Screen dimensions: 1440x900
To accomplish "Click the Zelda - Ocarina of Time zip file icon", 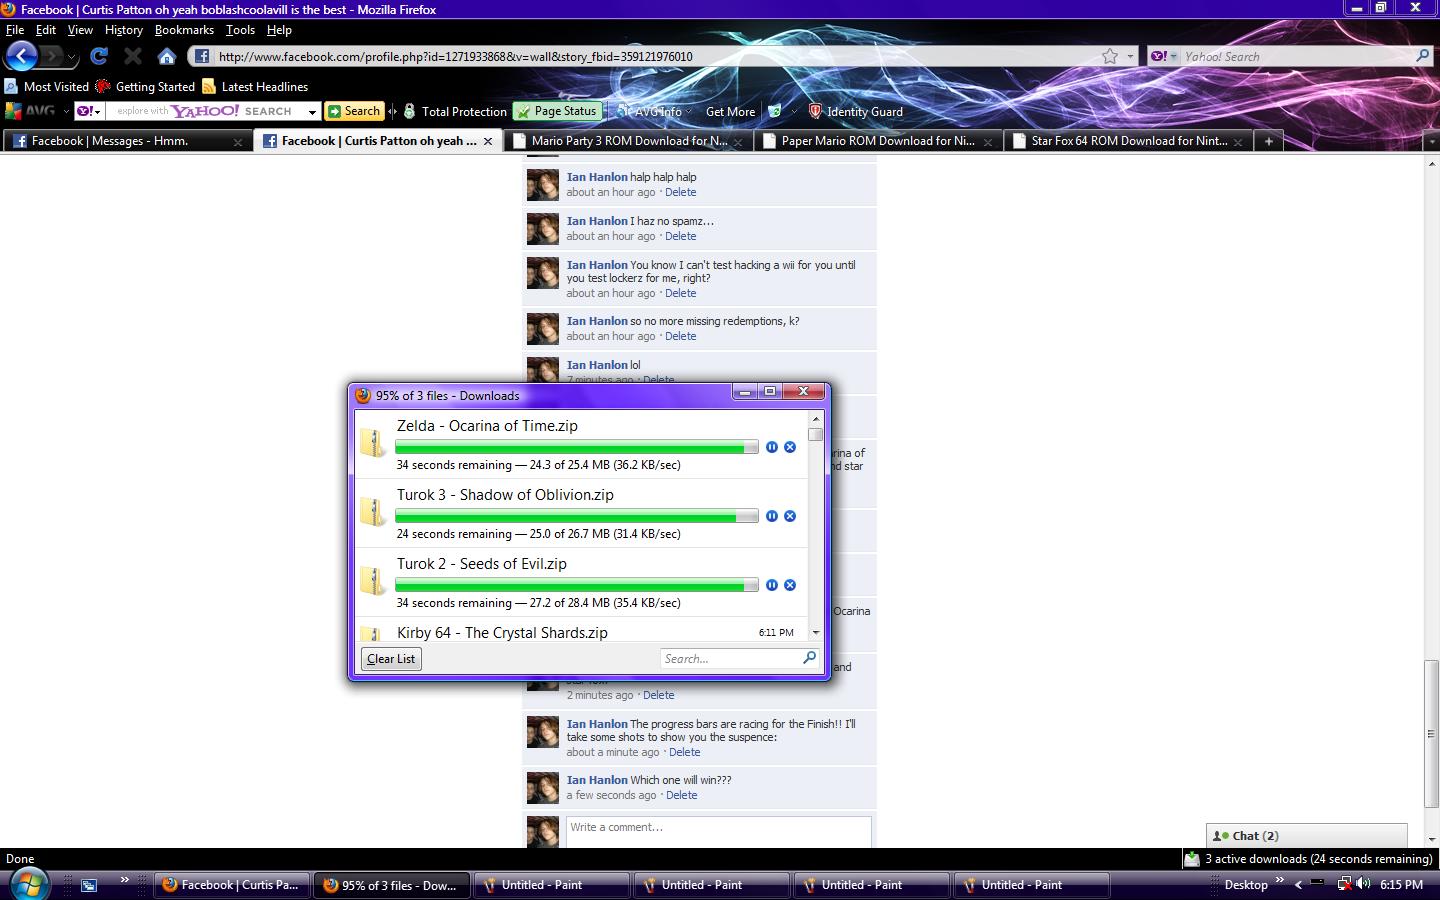I will coord(373,443).
